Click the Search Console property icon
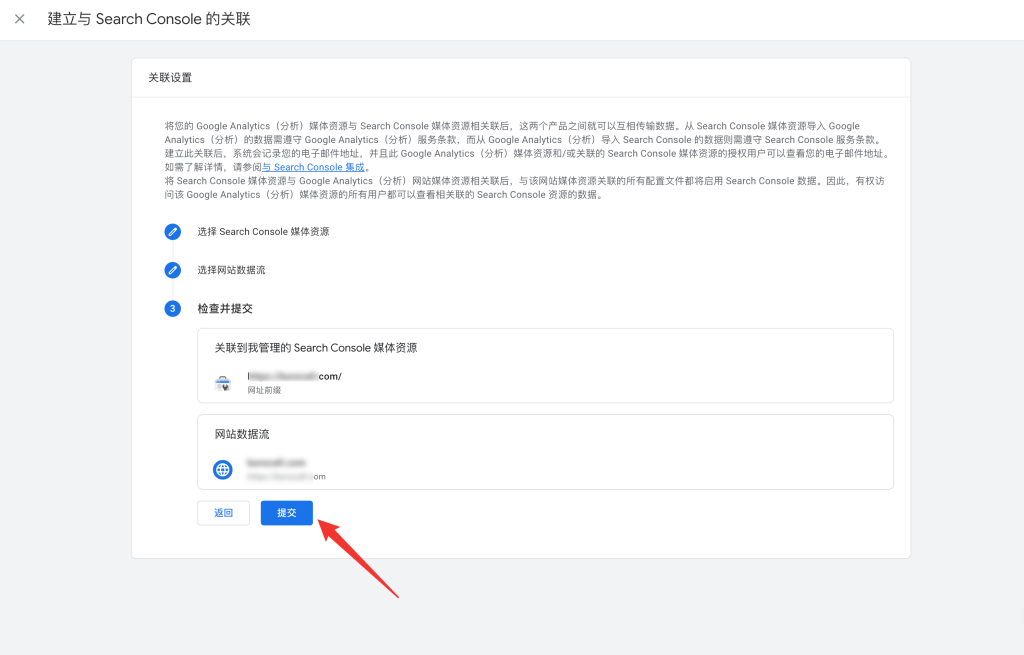 pyautogui.click(x=223, y=383)
